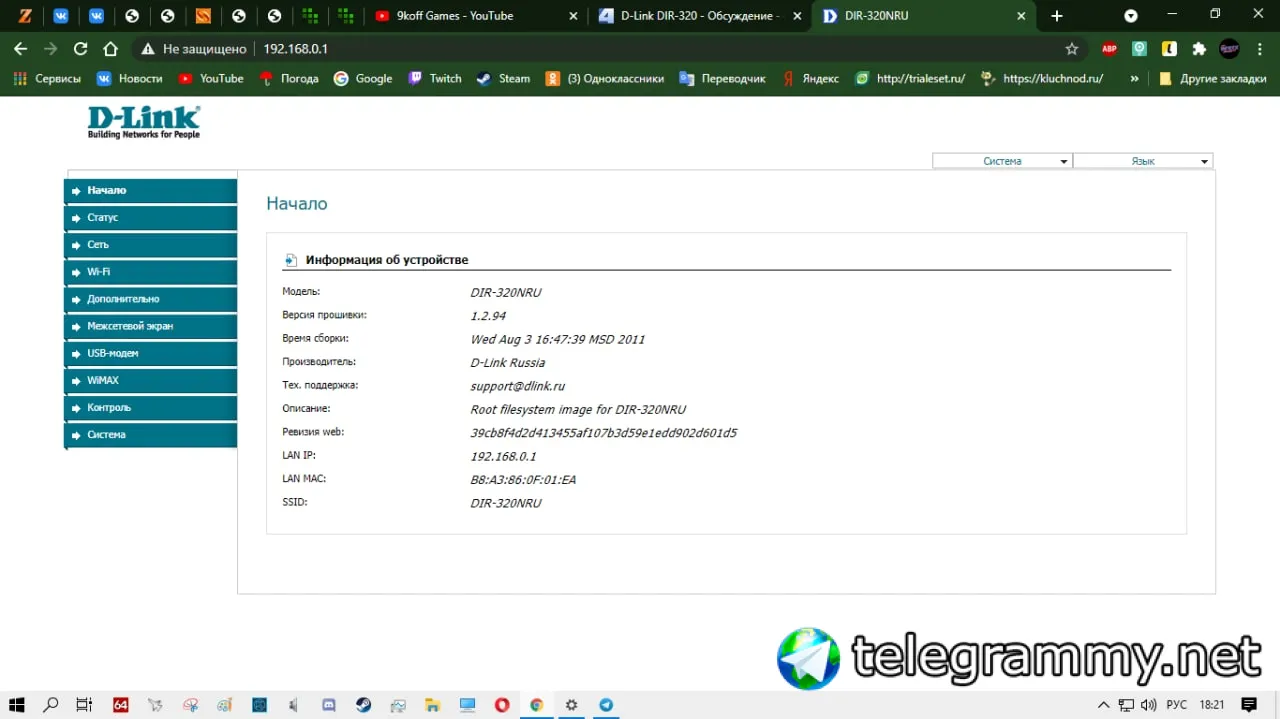
Task: Open the Settings gear on taskbar
Action: (571, 705)
